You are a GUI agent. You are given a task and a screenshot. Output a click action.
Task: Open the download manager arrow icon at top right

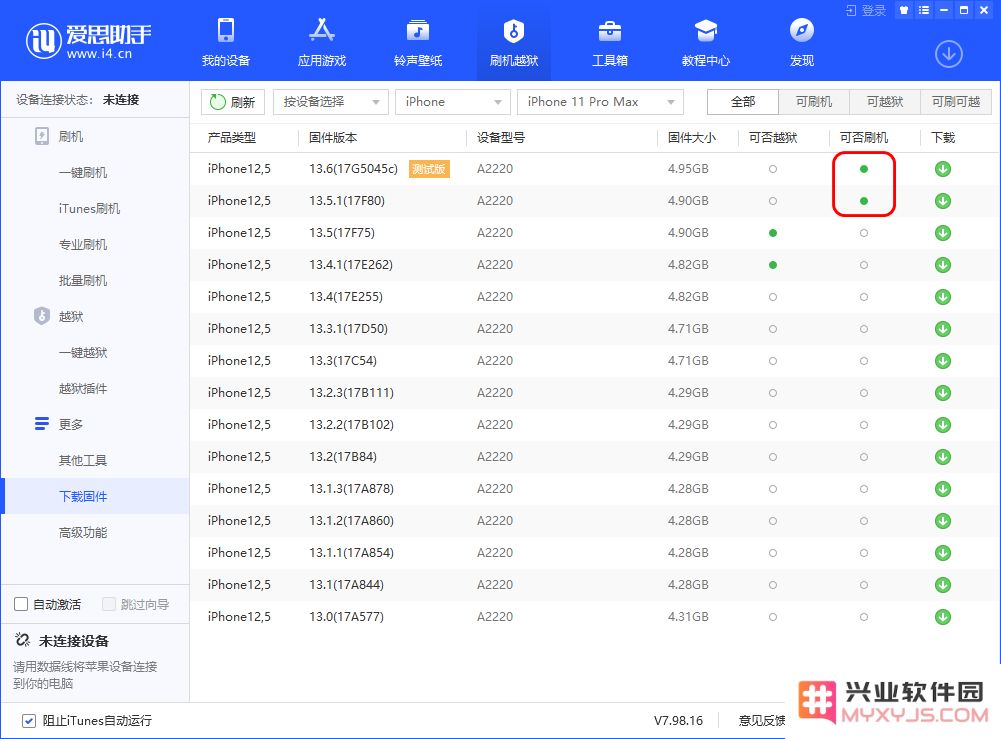[949, 54]
